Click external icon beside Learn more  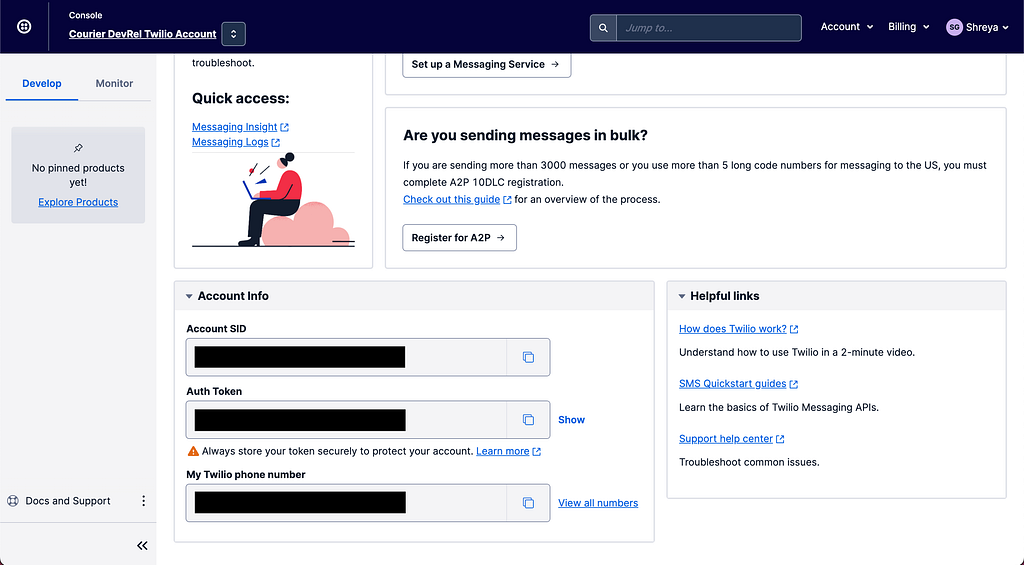(x=536, y=452)
